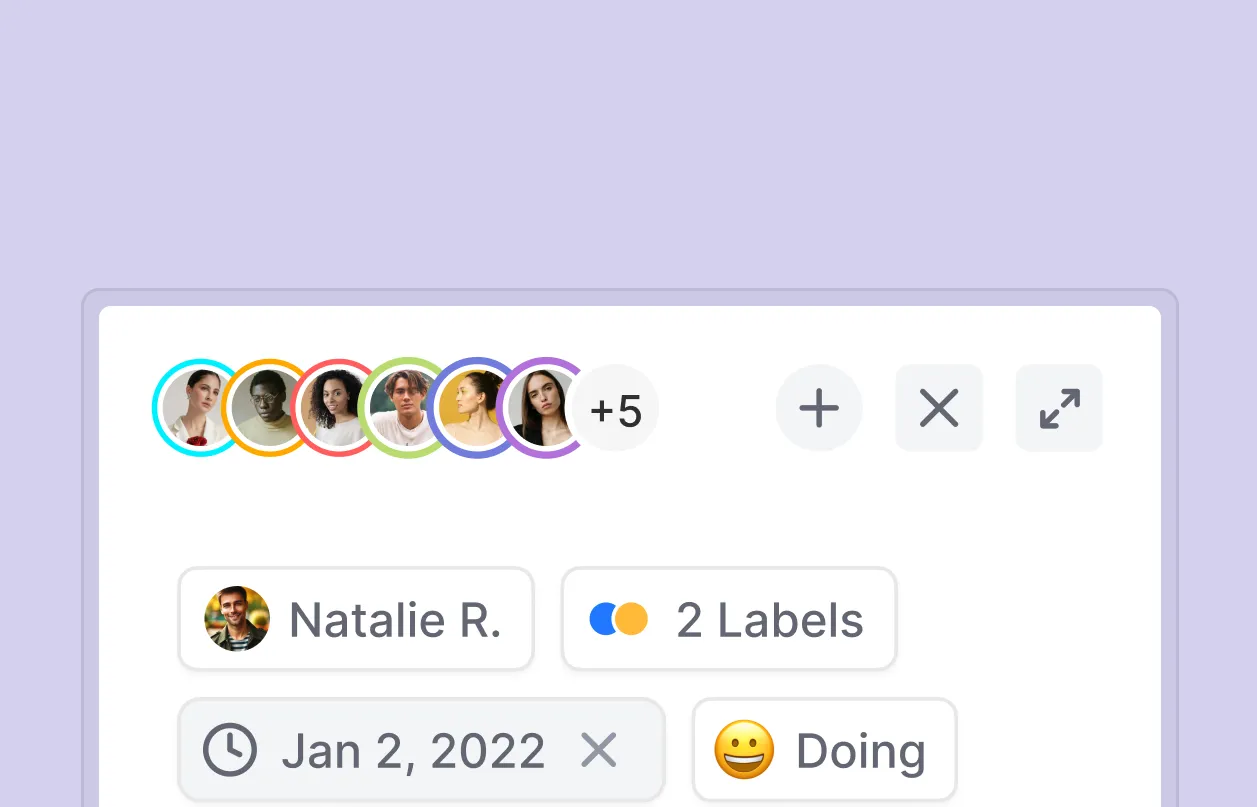The height and width of the screenshot is (807, 1257).
Task: Click the Jan 2, 2022 date text
Action: click(413, 750)
